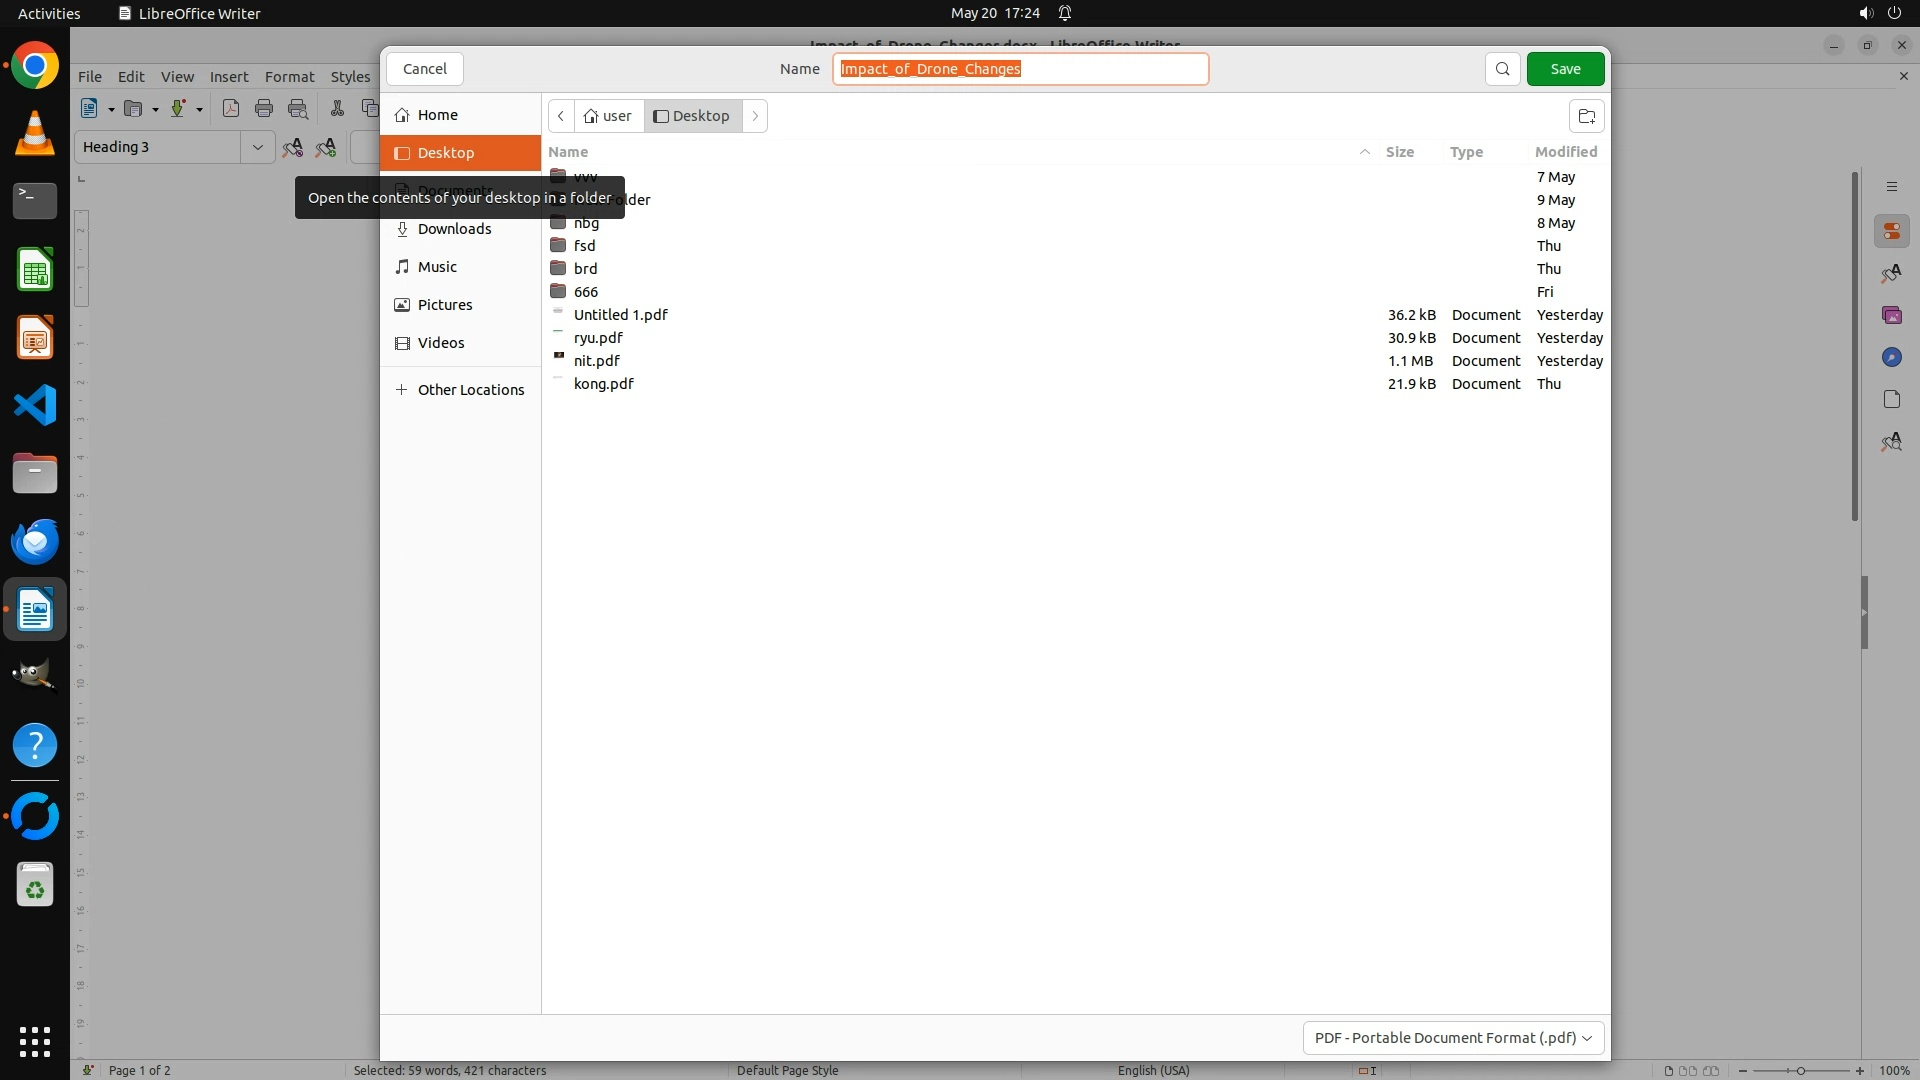Click the Cut toolbar icon

[337, 109]
